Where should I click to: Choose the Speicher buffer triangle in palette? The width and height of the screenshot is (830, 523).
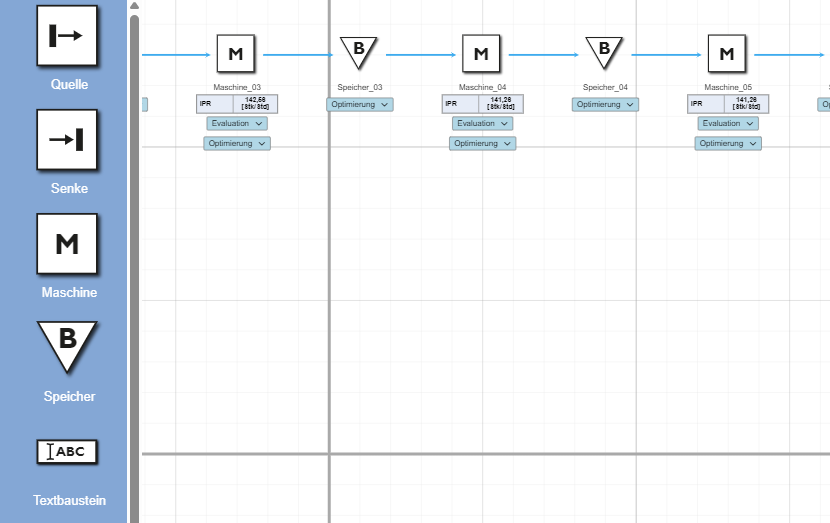coord(67,345)
